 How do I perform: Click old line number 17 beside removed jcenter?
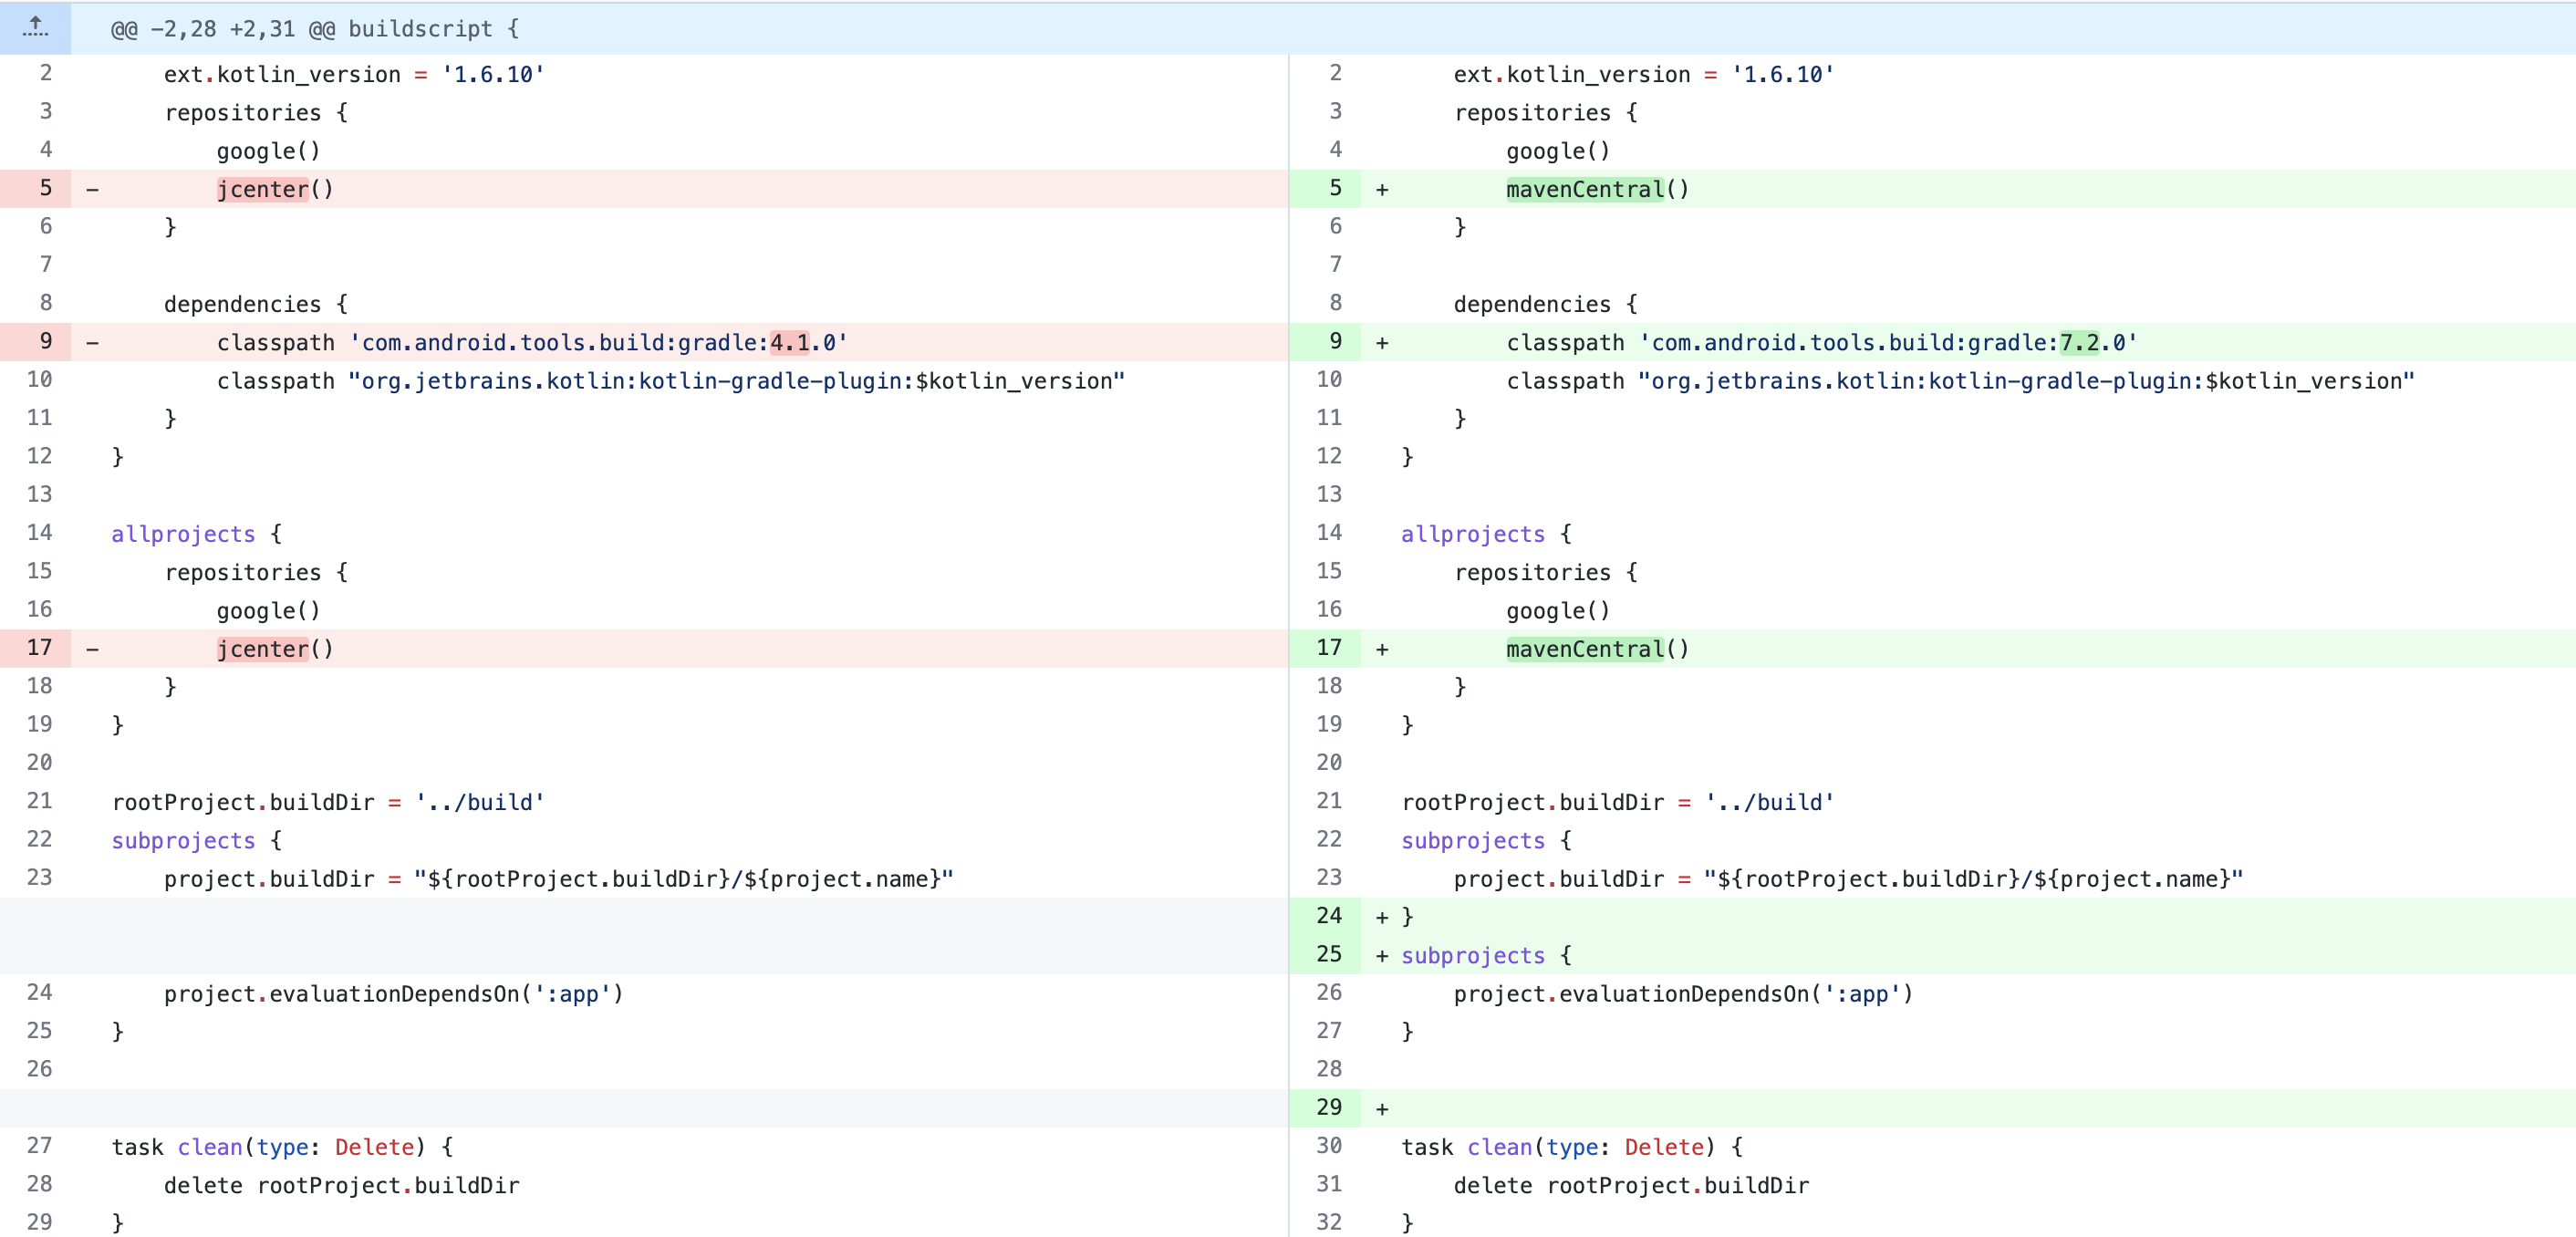40,648
